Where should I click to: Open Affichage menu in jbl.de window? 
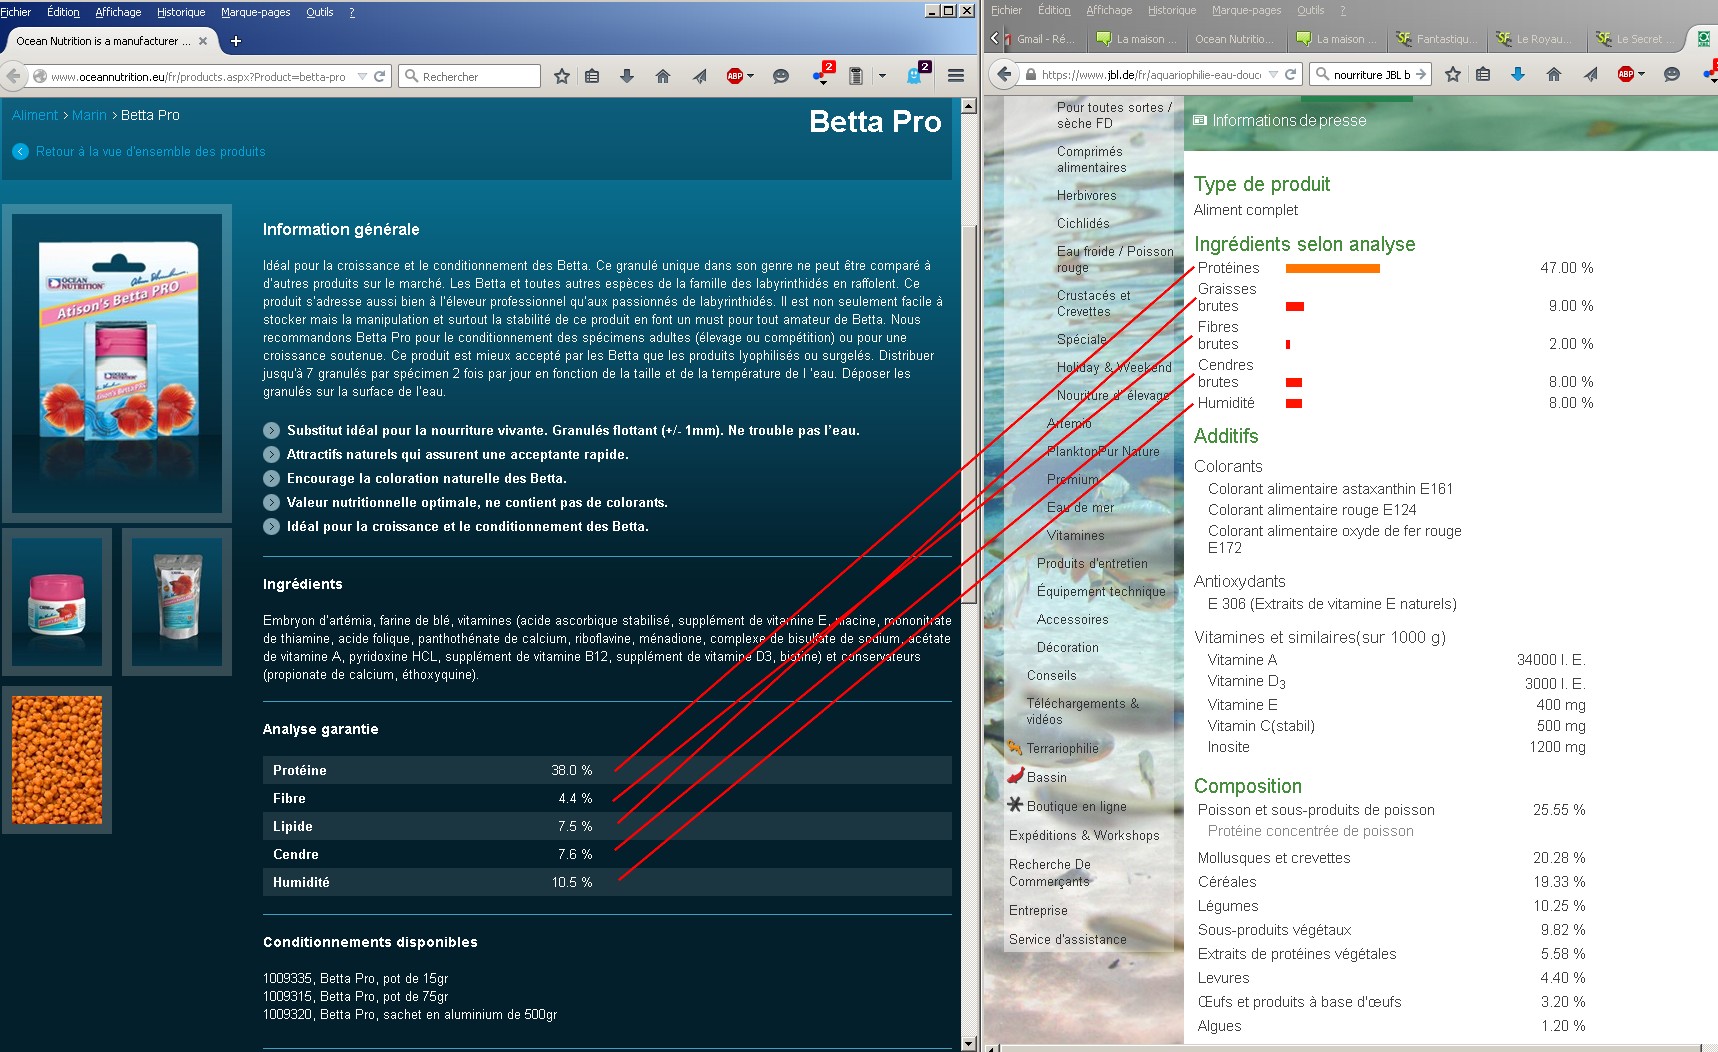tap(1109, 10)
